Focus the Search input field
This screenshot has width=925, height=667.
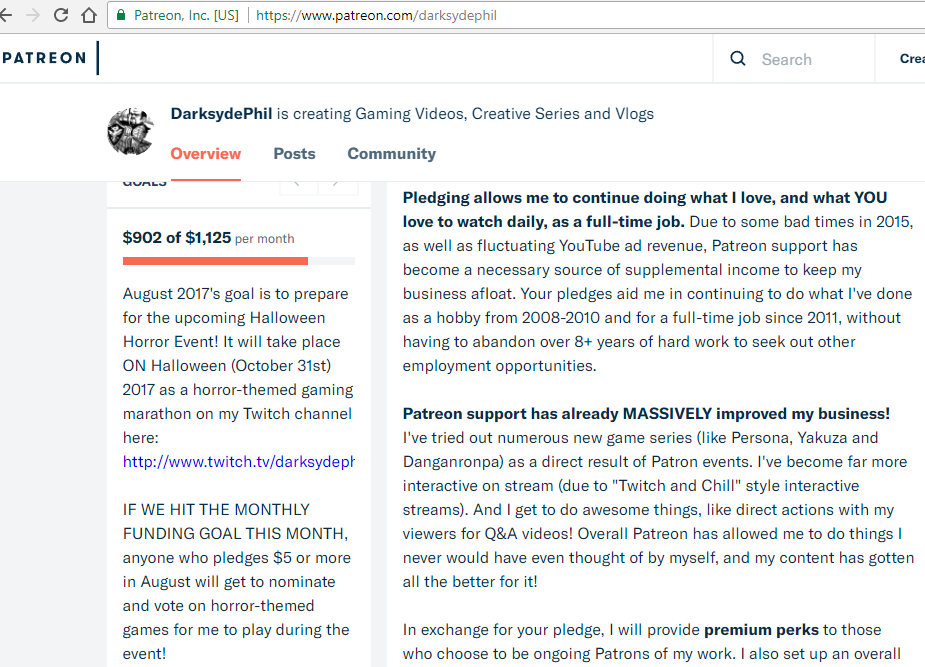tap(814, 59)
